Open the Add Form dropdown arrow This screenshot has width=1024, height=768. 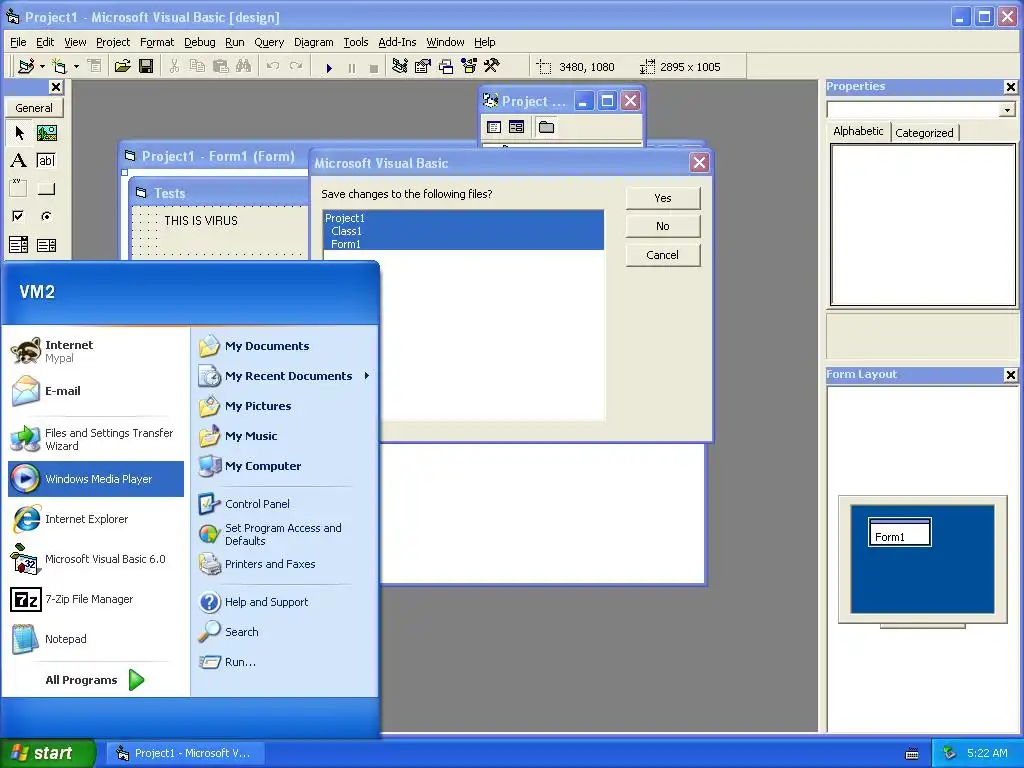coord(76,67)
